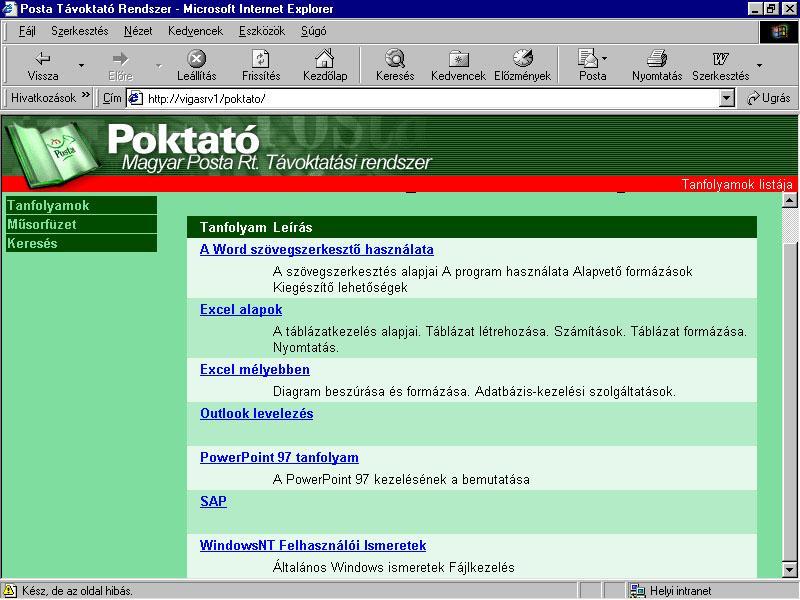Screen dimensions: 800x600
Task: Open dropdown arrow next to Vissza
Action: click(81, 65)
